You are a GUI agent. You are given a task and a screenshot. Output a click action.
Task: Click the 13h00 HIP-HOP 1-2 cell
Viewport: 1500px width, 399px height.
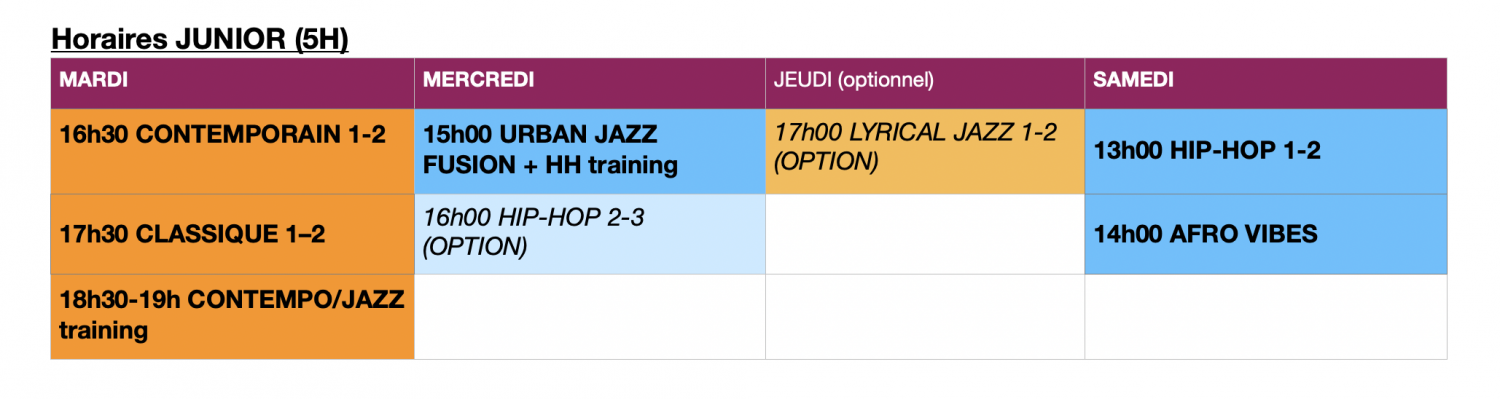(x=1266, y=151)
